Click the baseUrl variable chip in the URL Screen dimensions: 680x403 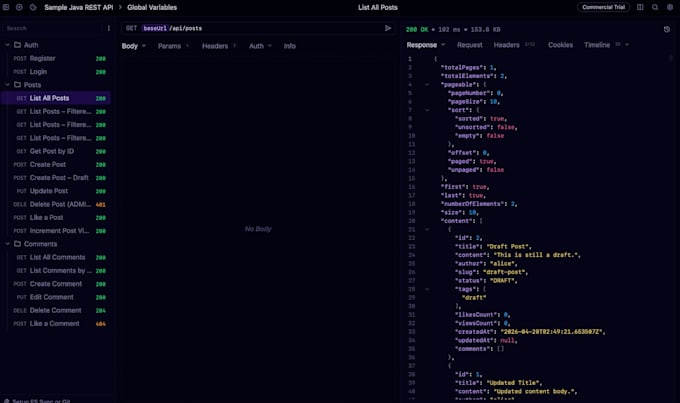[155, 28]
